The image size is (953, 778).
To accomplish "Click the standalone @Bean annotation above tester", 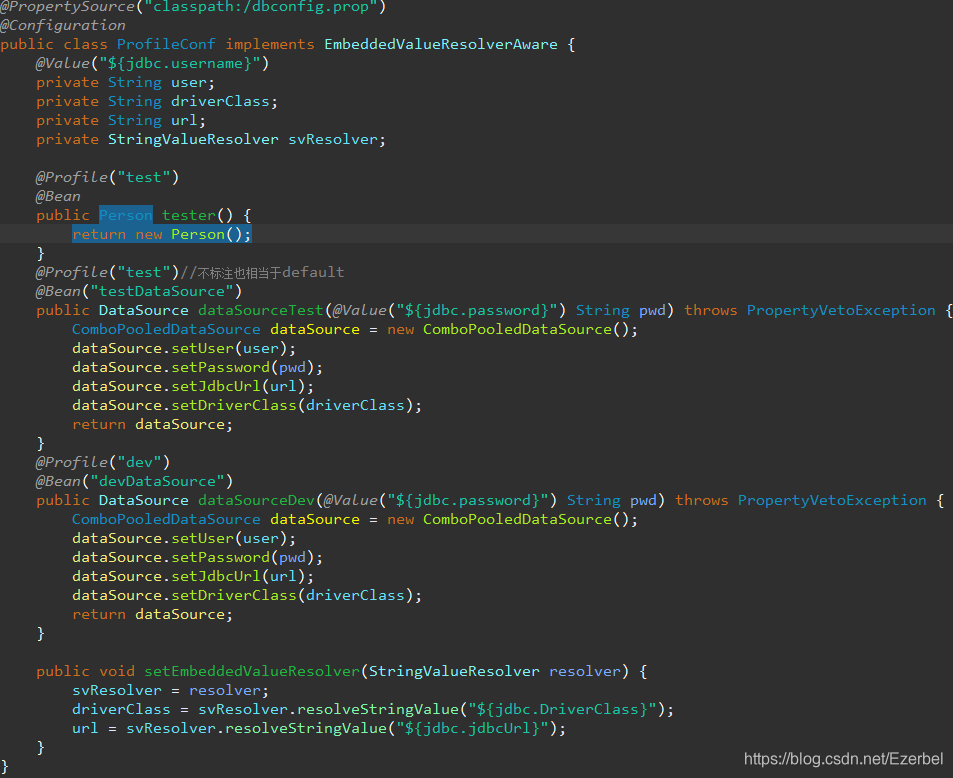I will click(58, 196).
